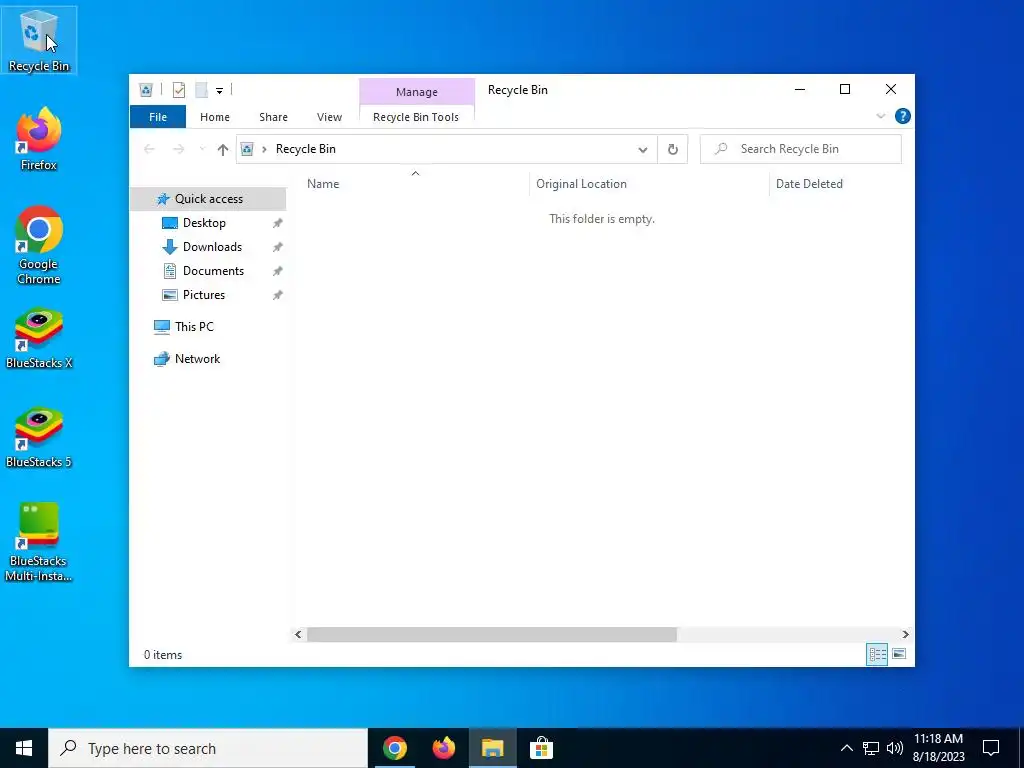Switch to Details view in status bar
The height and width of the screenshot is (768, 1024).
[x=877, y=654]
